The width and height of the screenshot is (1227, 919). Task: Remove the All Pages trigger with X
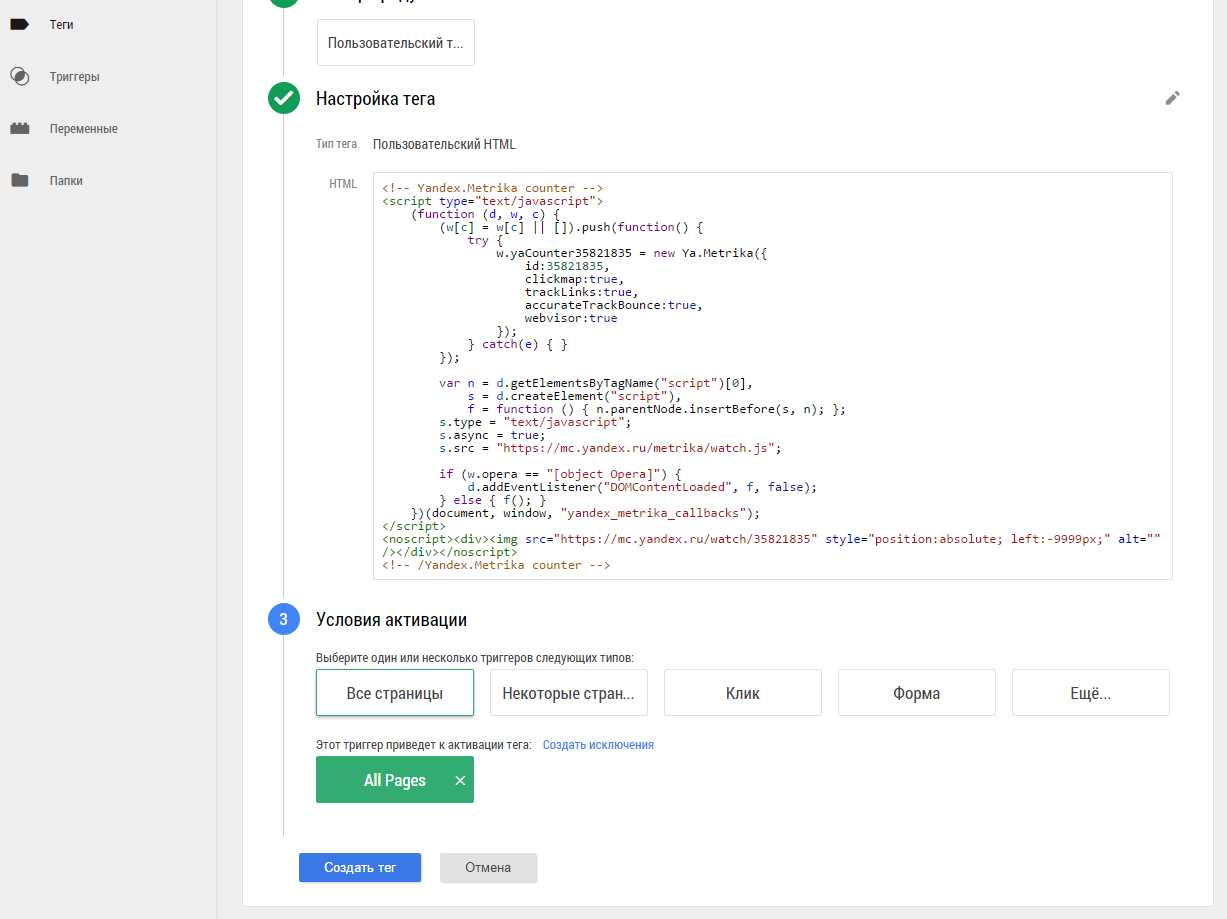(460, 781)
